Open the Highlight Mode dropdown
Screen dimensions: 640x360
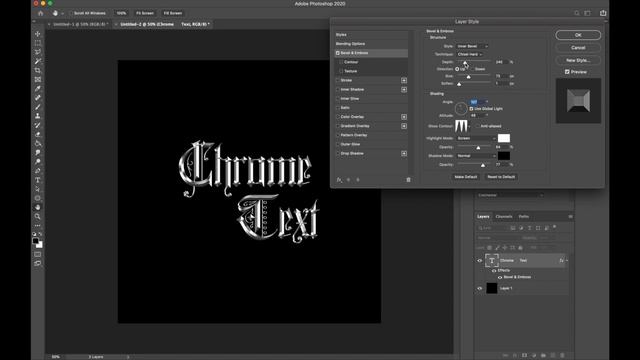pos(476,138)
